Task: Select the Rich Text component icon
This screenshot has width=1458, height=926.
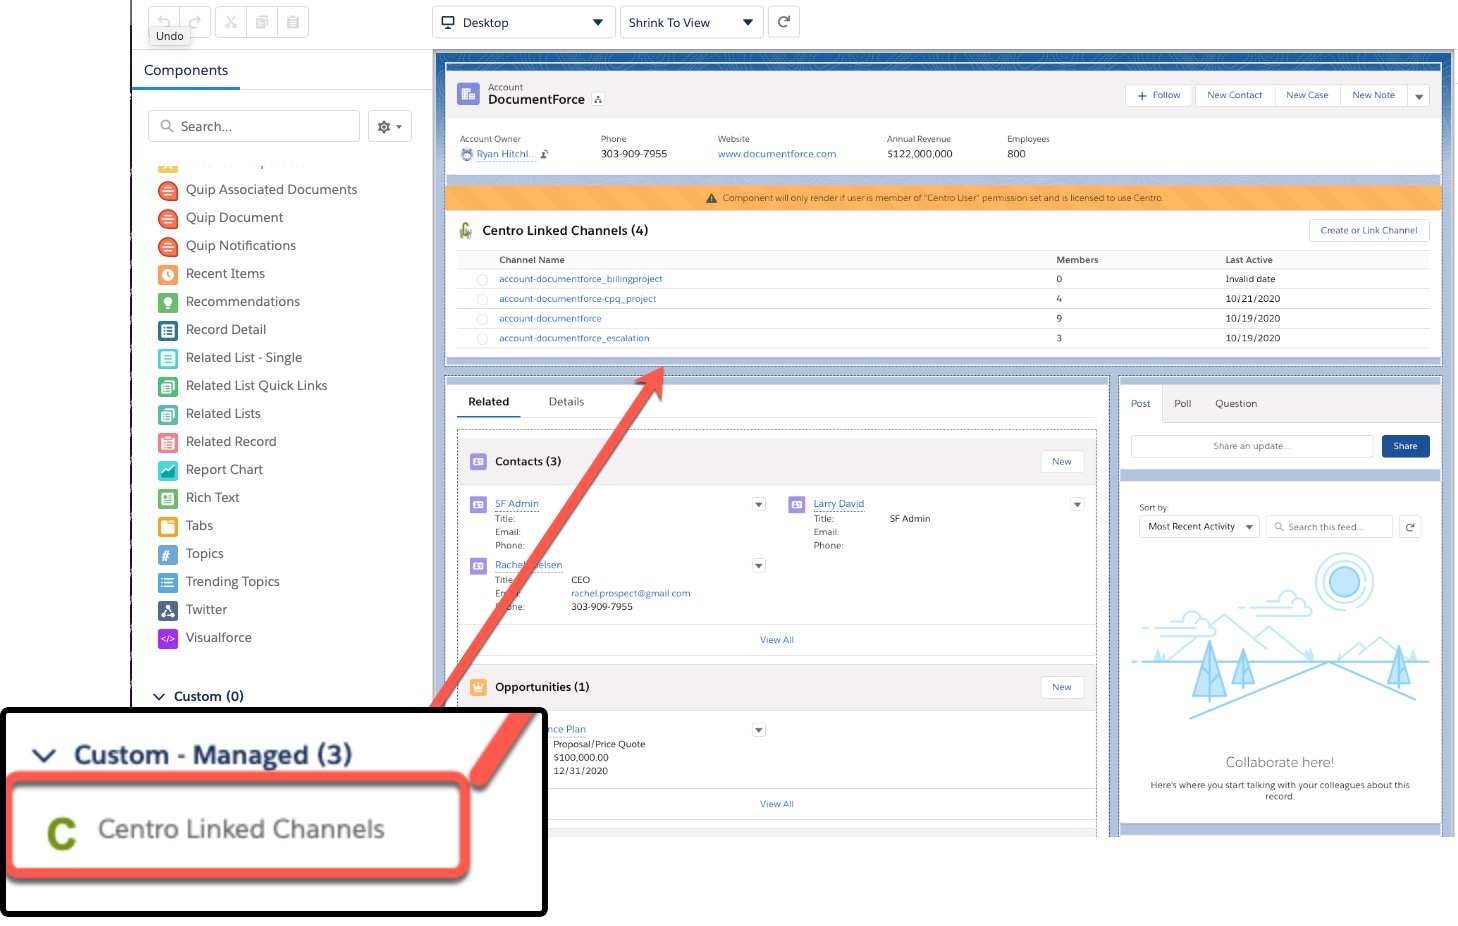Action: click(x=168, y=498)
